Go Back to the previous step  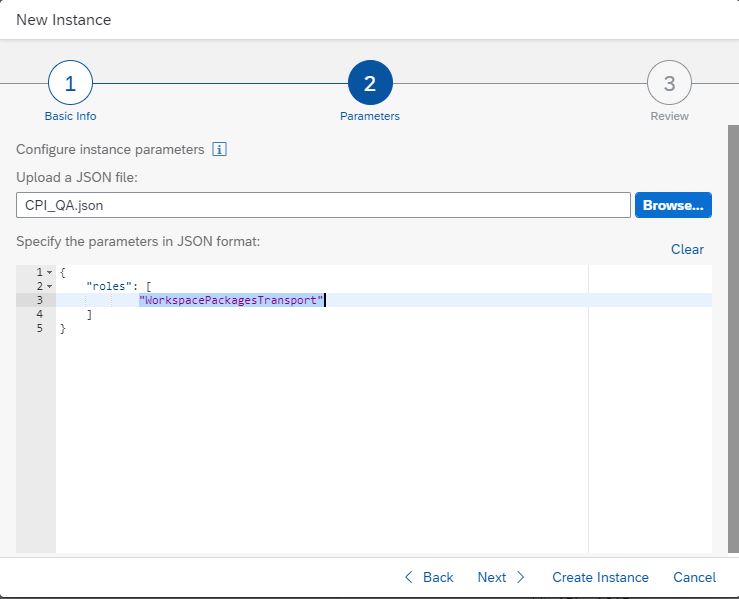429,577
